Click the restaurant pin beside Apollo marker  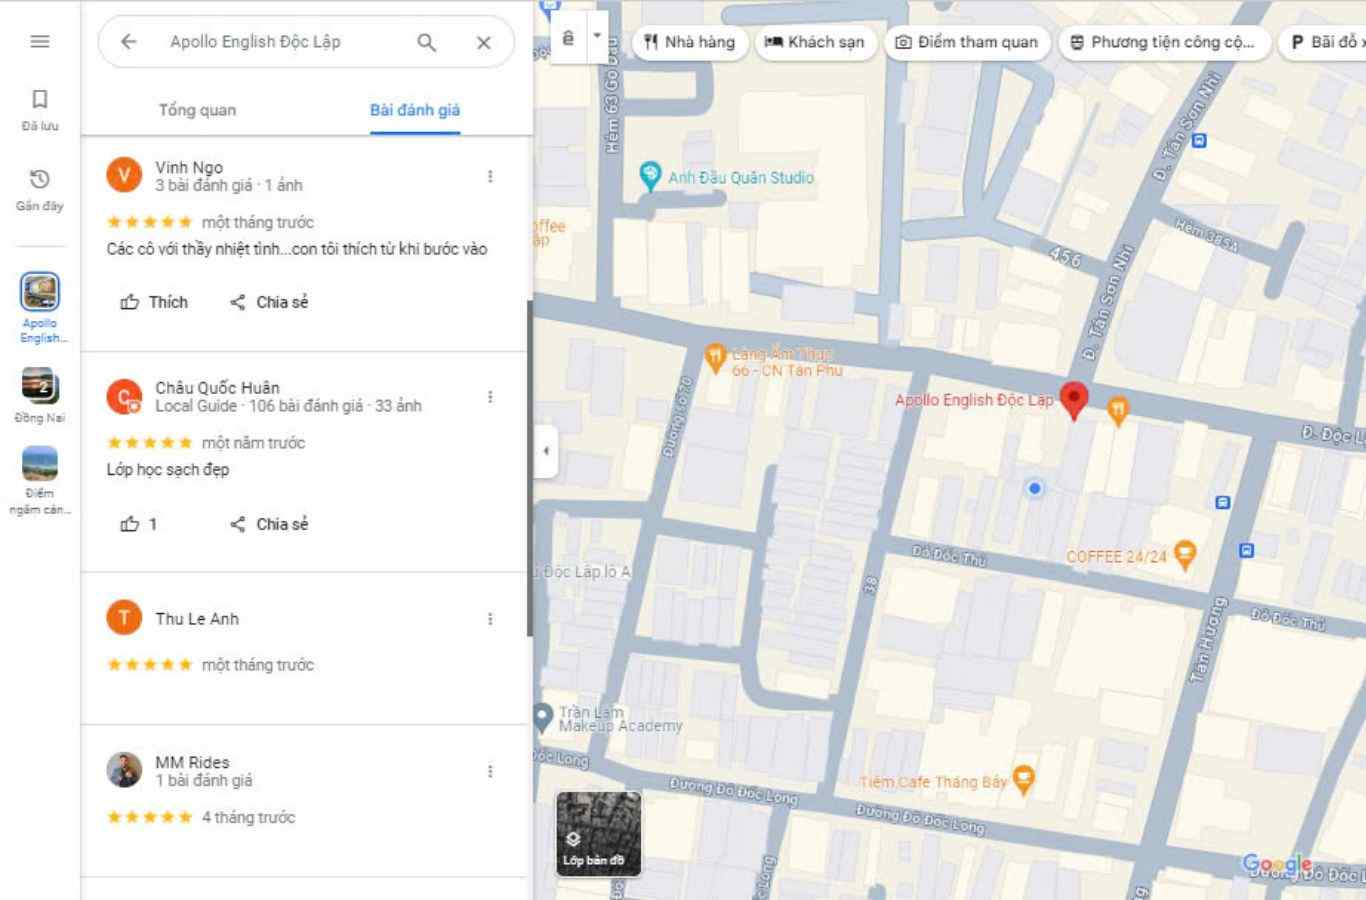[x=1118, y=409]
